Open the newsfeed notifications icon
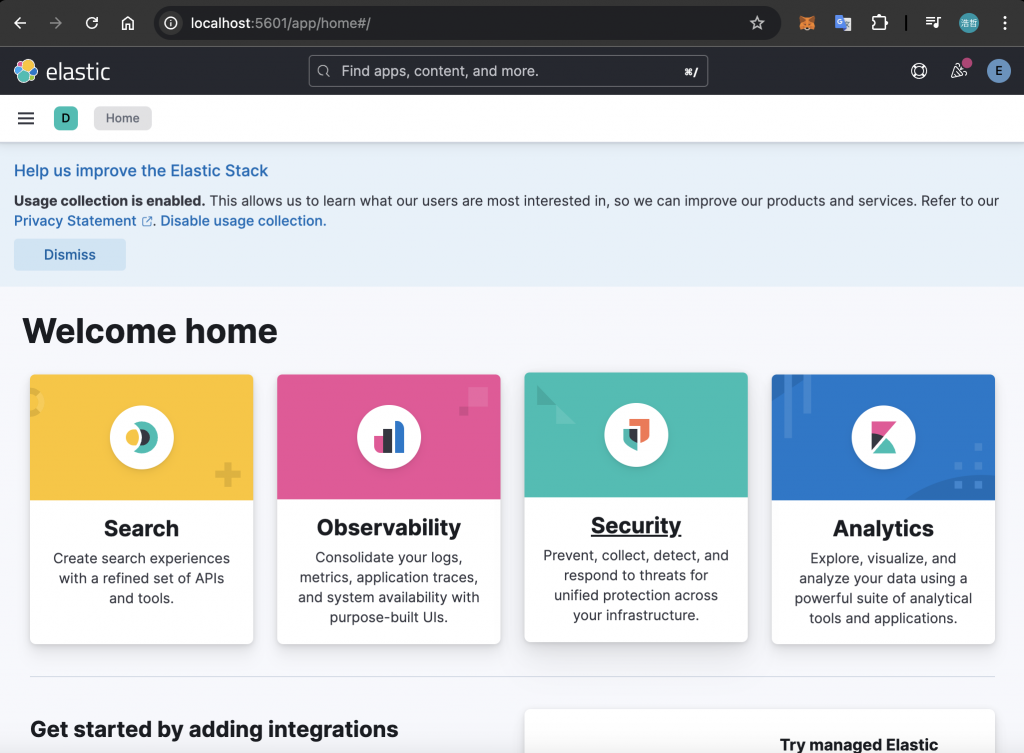Viewport: 1024px width, 753px height. (x=959, y=71)
